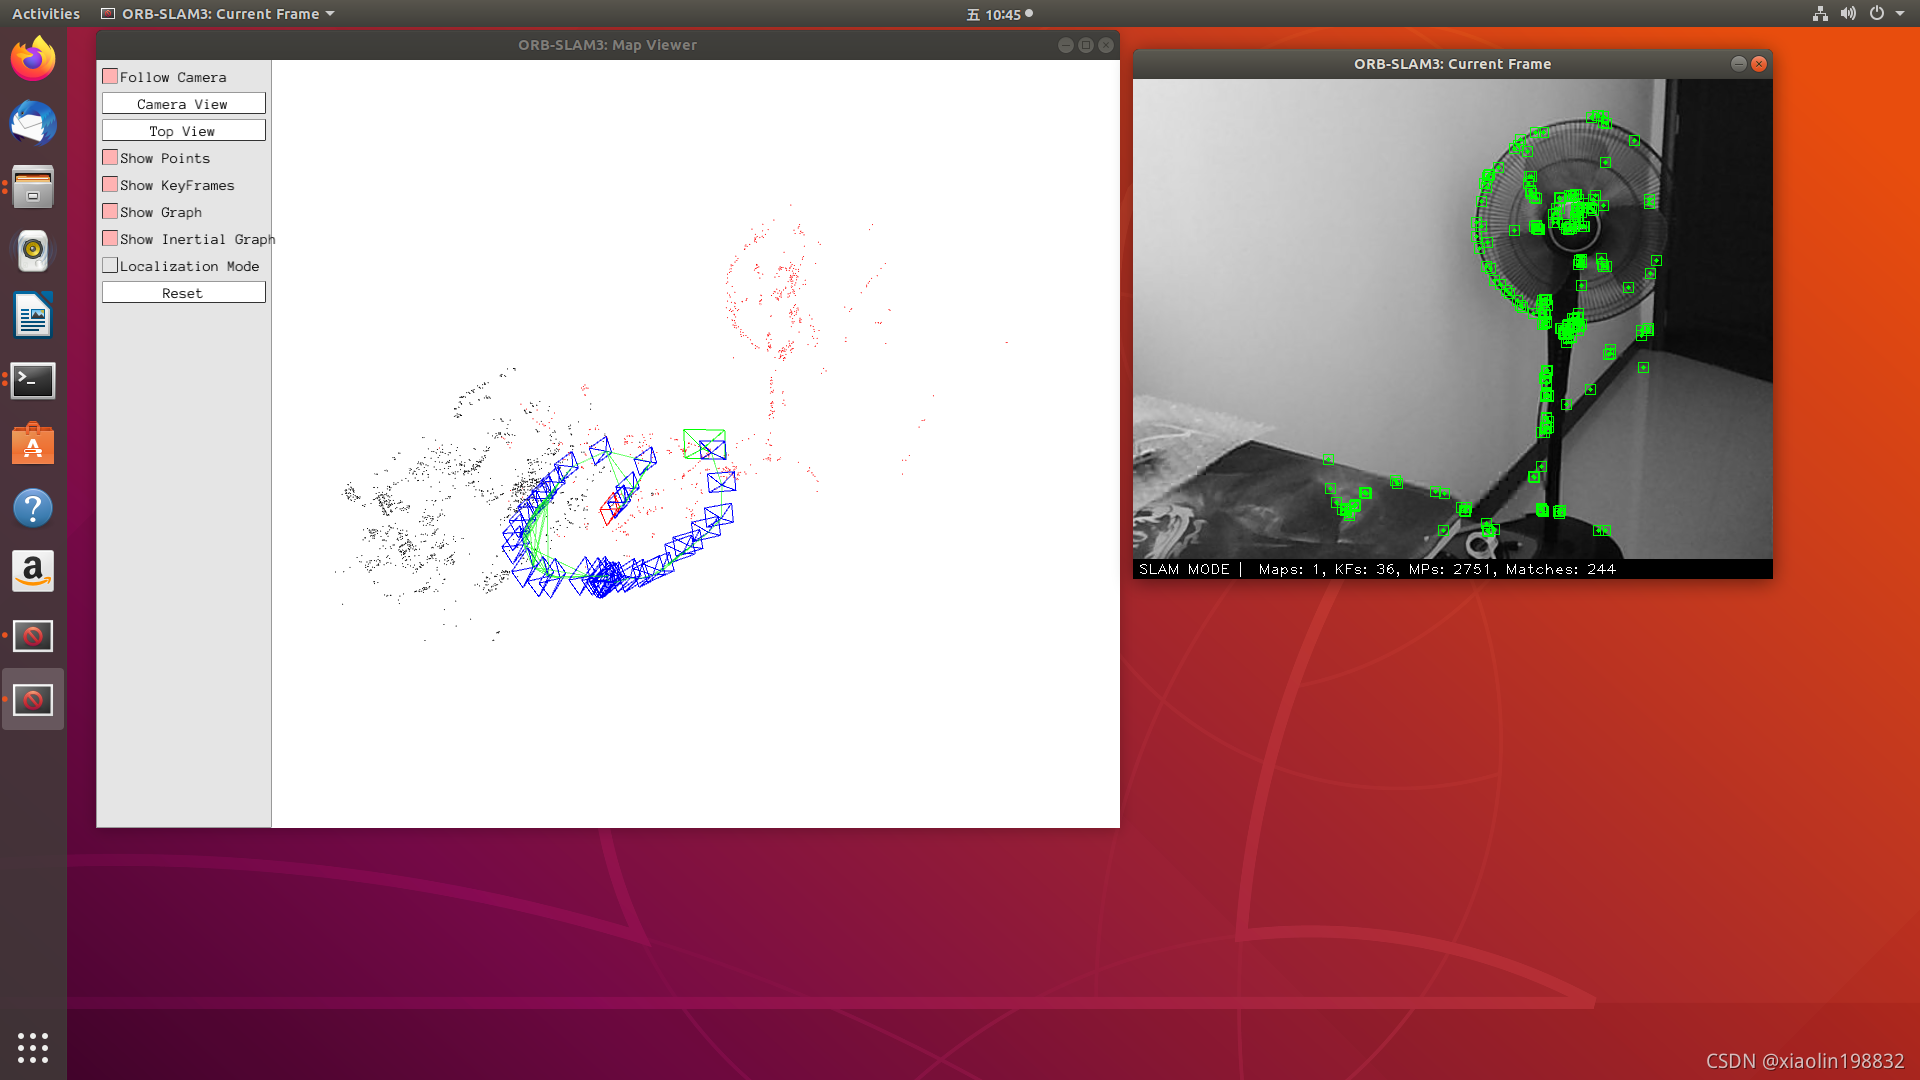
Task: Launch LibreOffice Writer from dock
Action: tap(33, 316)
